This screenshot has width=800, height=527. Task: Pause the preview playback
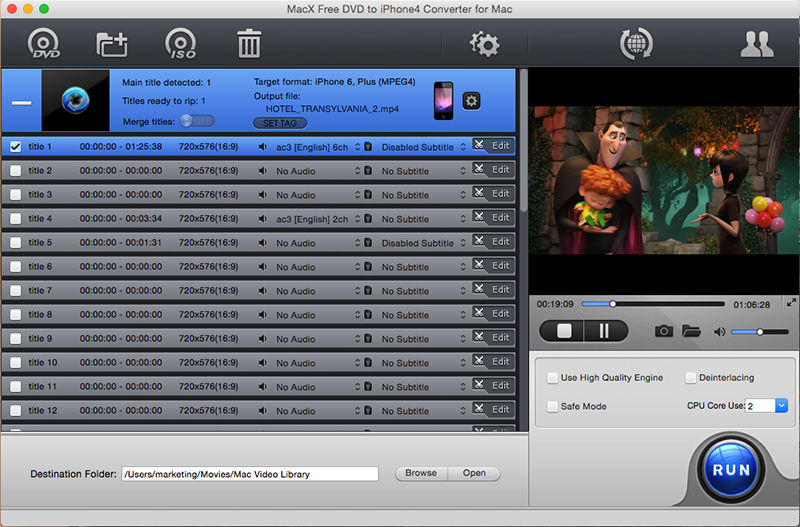(606, 331)
